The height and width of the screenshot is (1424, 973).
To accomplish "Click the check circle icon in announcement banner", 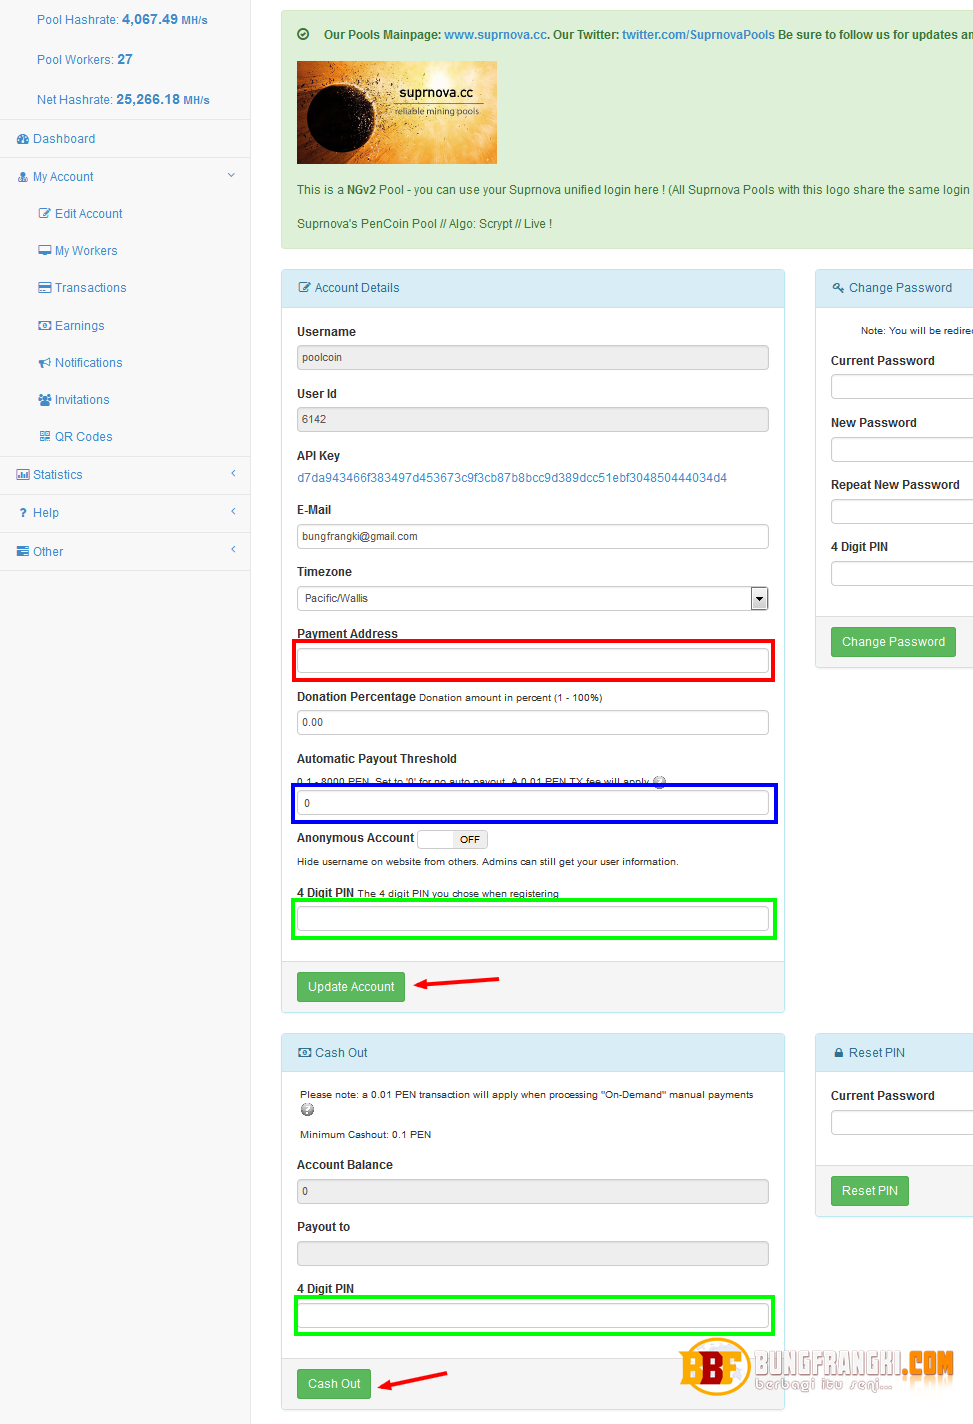I will 303,34.
